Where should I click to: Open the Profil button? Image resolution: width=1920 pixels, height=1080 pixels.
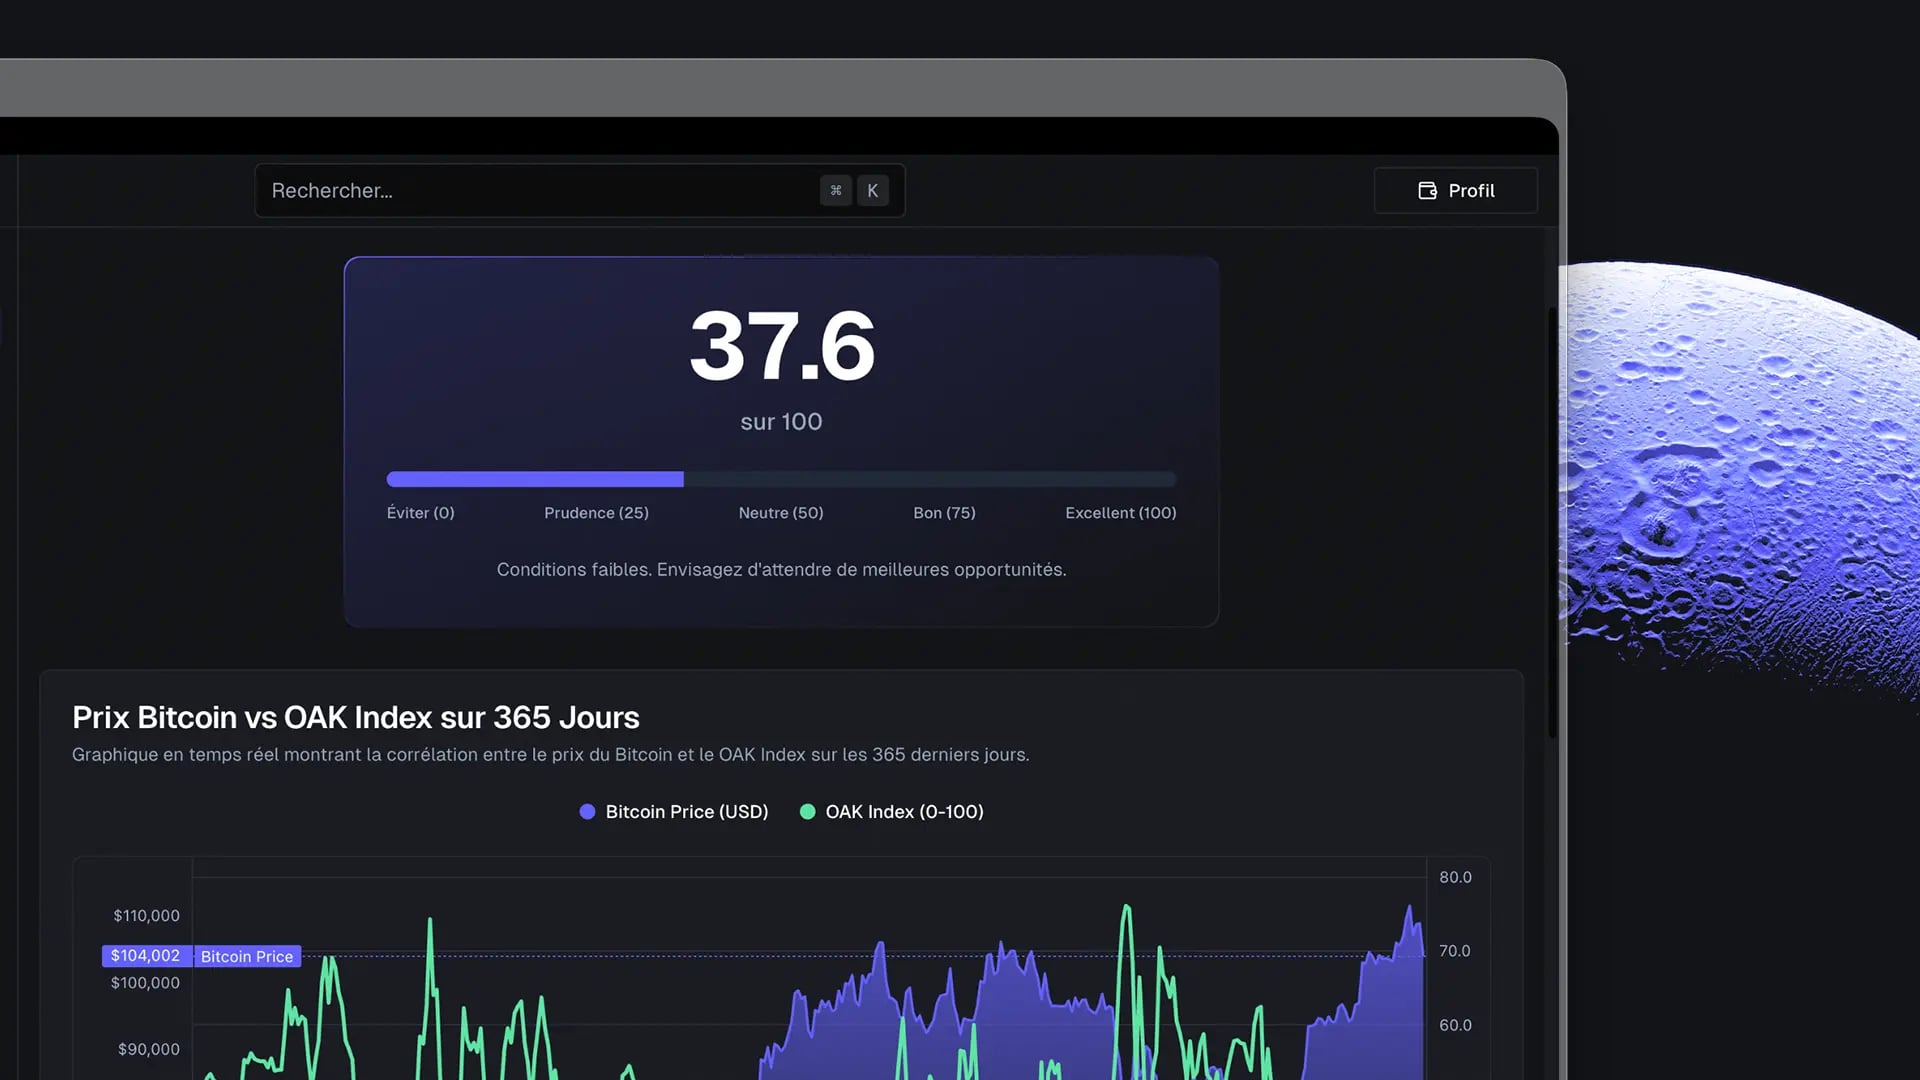[1456, 190]
